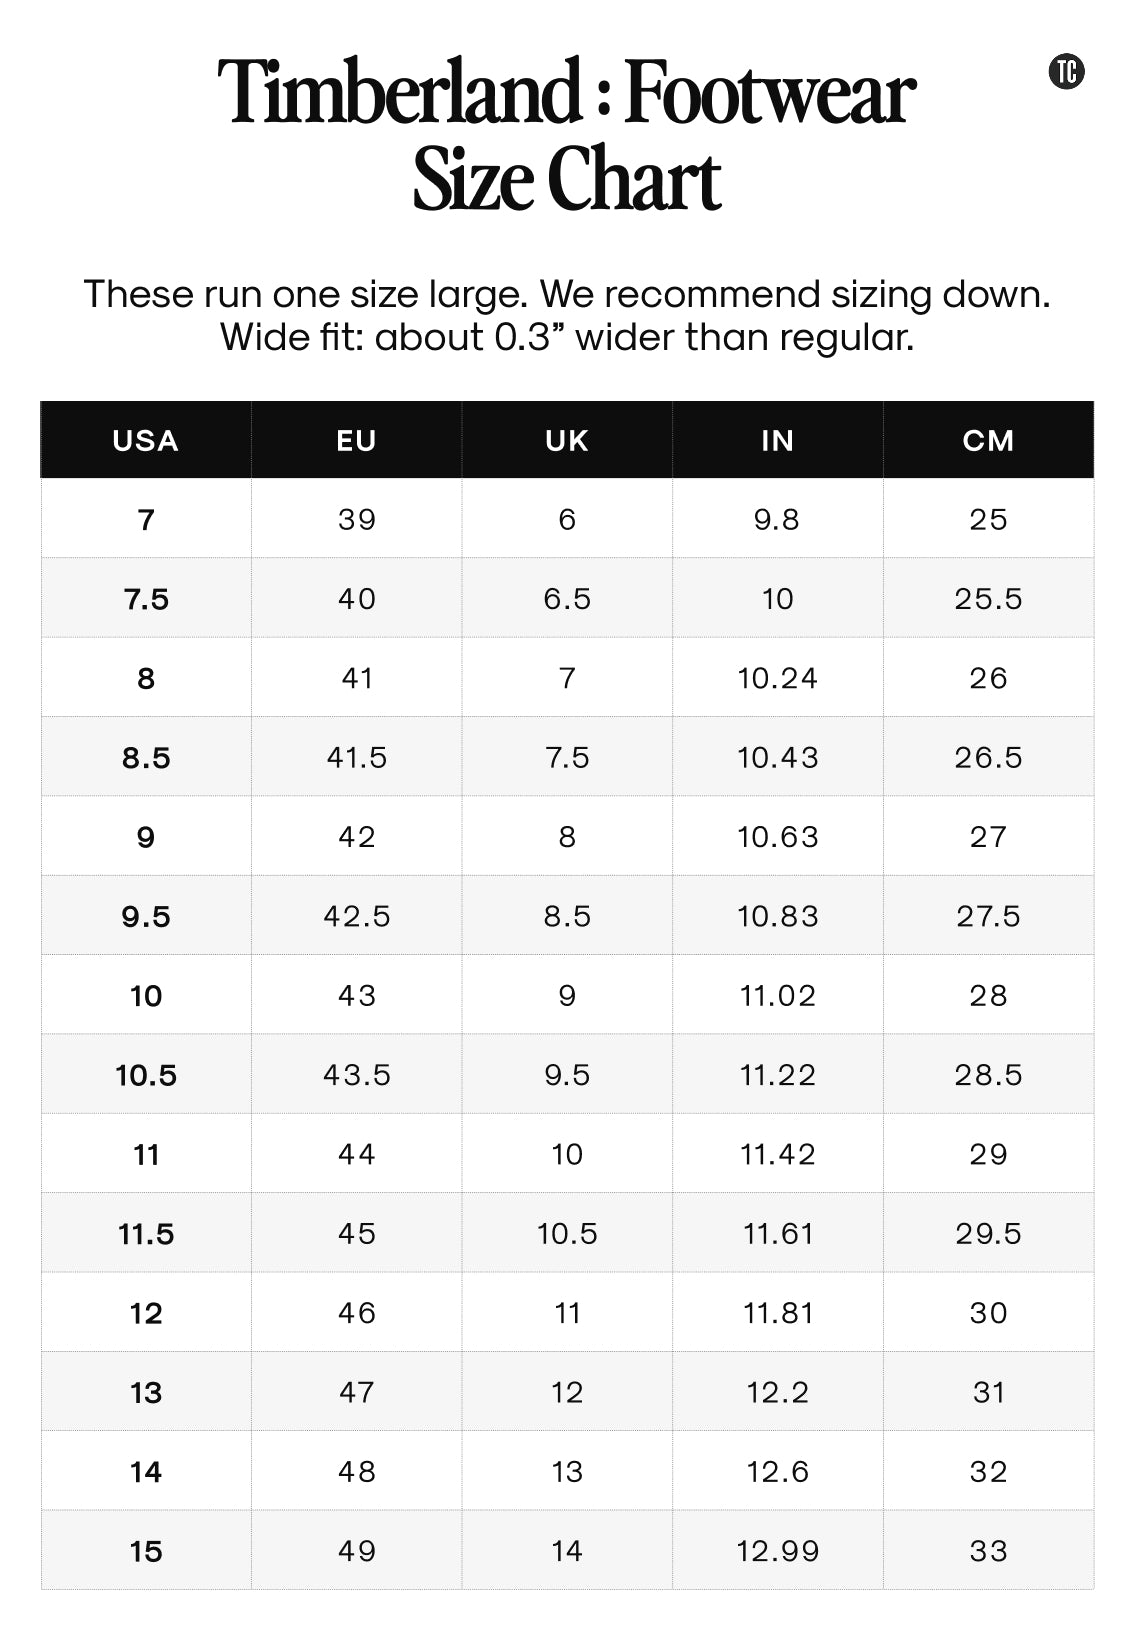The height and width of the screenshot is (1629, 1134).
Task: Select the 10.24 inches cell
Action: coord(777,678)
